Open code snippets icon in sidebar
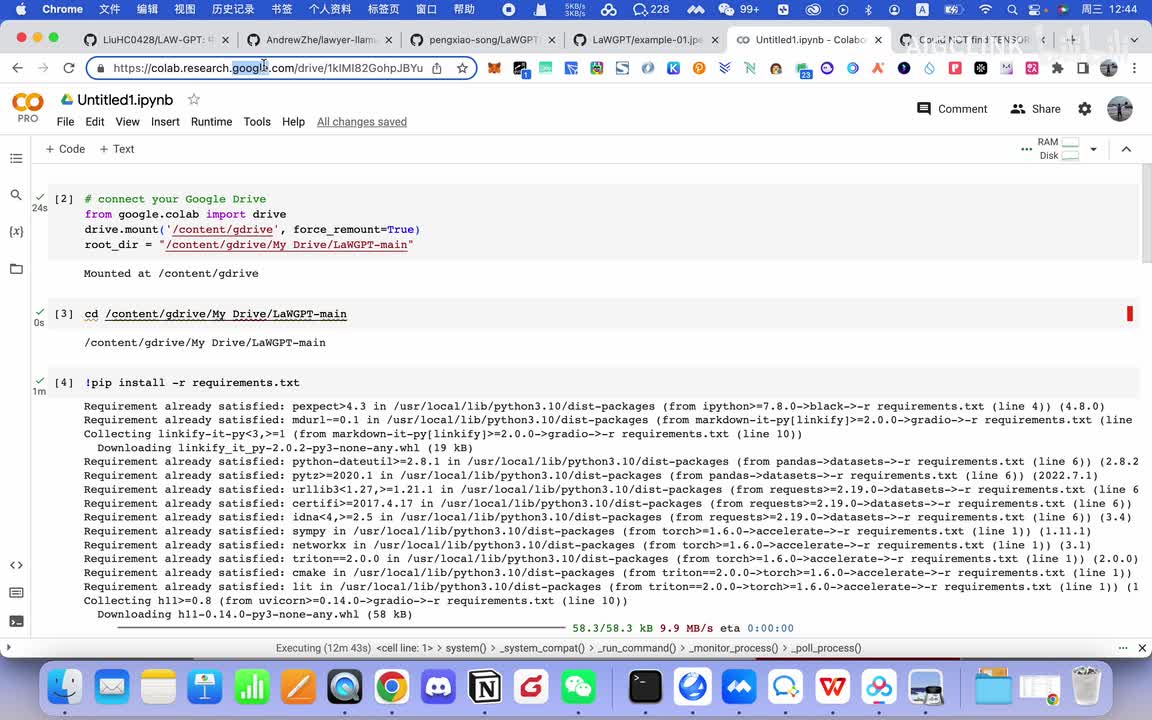Viewport: 1152px width, 720px height. 16,565
